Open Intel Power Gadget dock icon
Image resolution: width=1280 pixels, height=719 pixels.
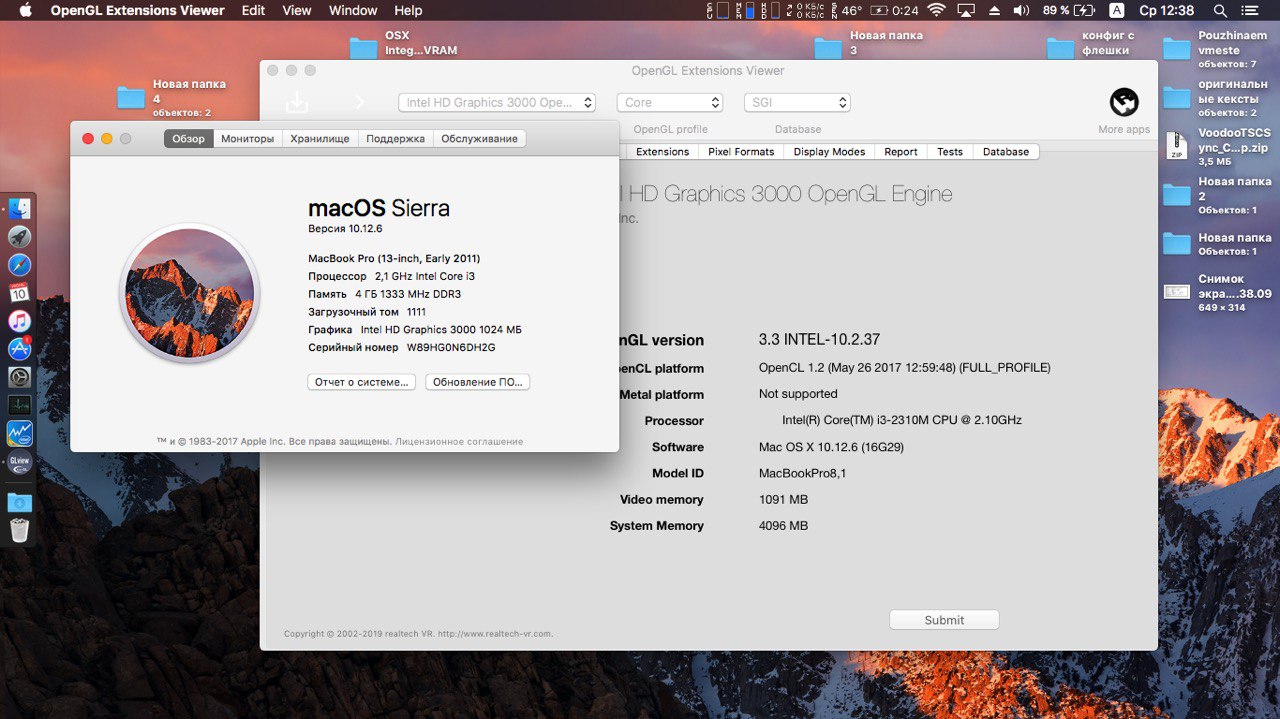click(x=19, y=434)
